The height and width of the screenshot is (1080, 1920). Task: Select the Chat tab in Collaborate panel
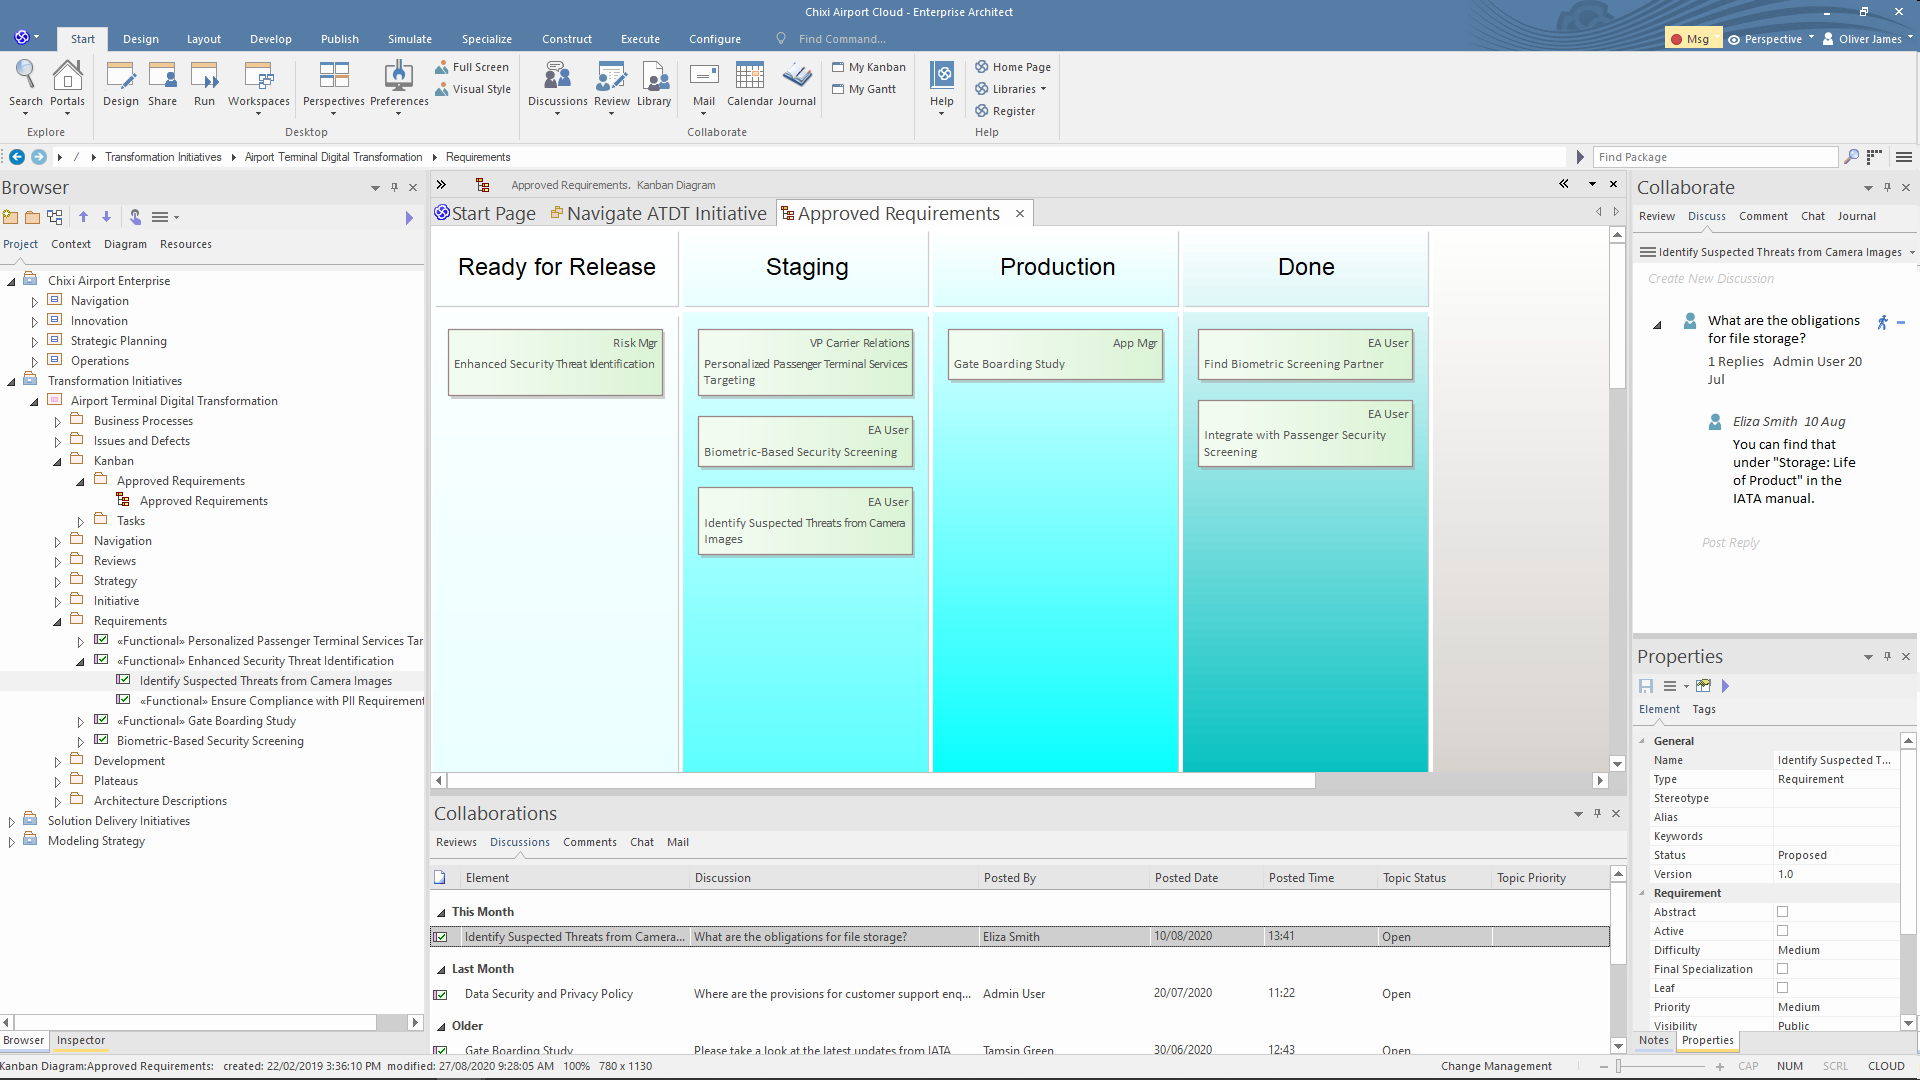coord(1812,216)
